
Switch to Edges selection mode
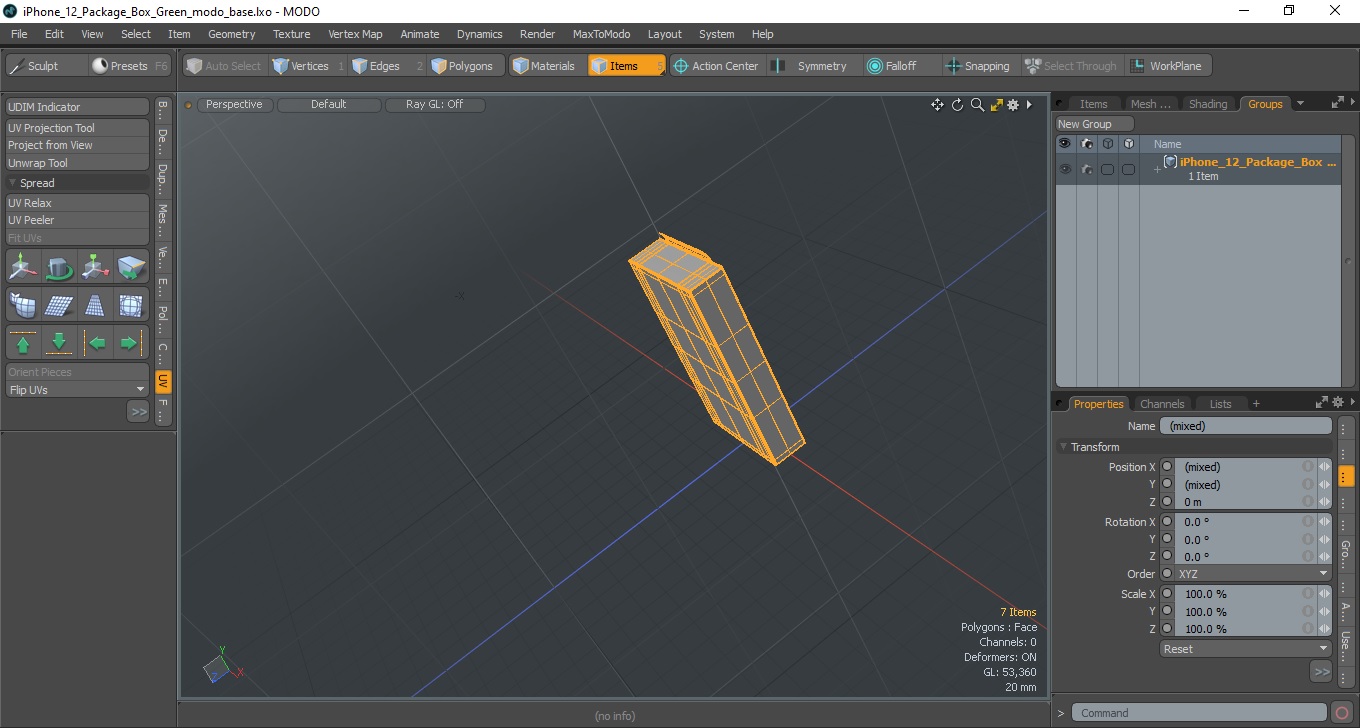pos(387,66)
